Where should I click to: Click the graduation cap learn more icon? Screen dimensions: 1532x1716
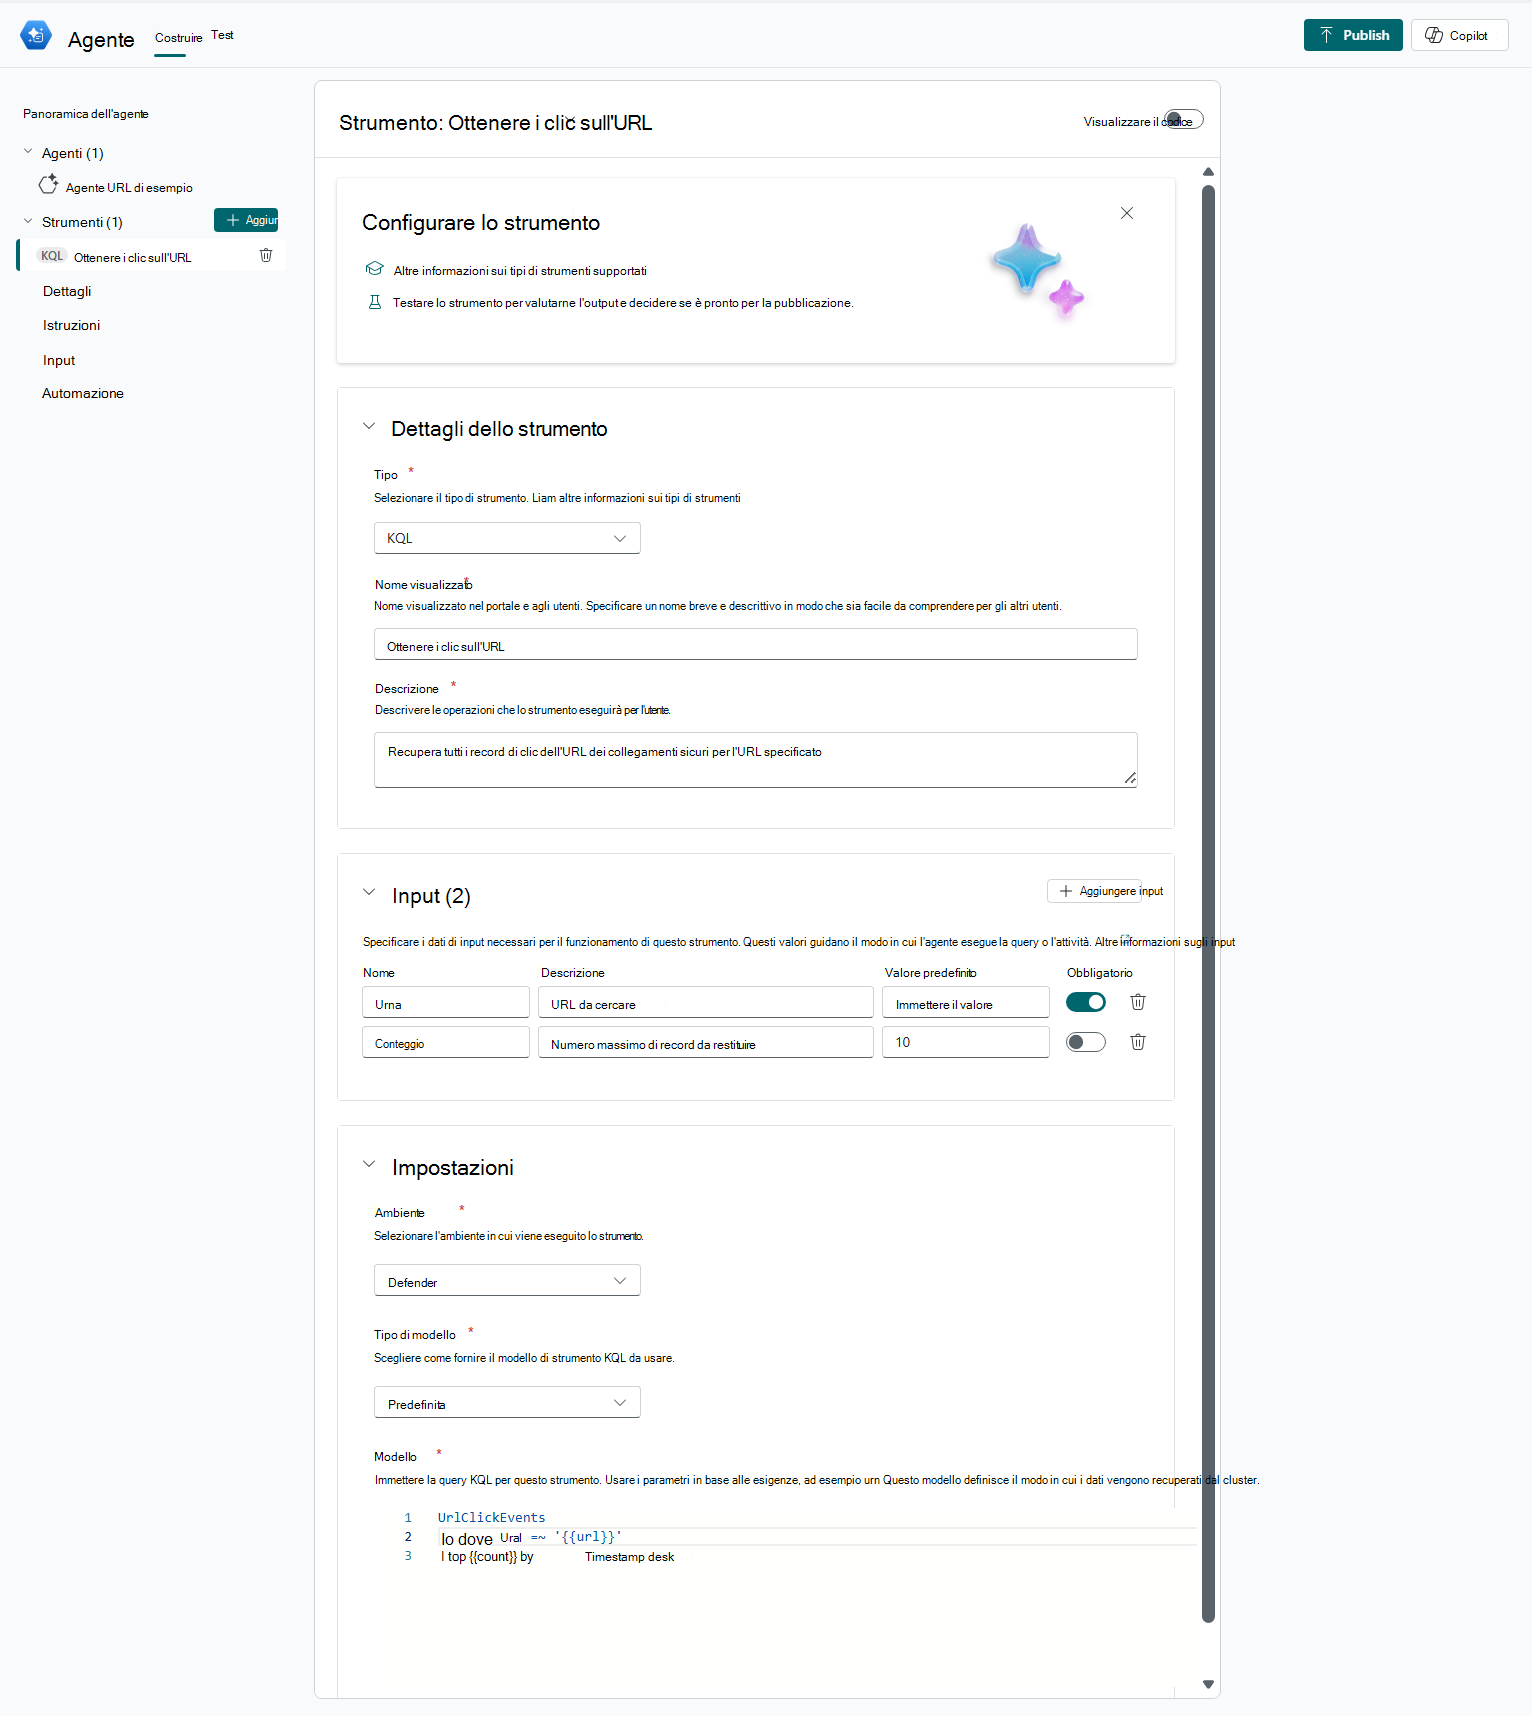point(375,269)
